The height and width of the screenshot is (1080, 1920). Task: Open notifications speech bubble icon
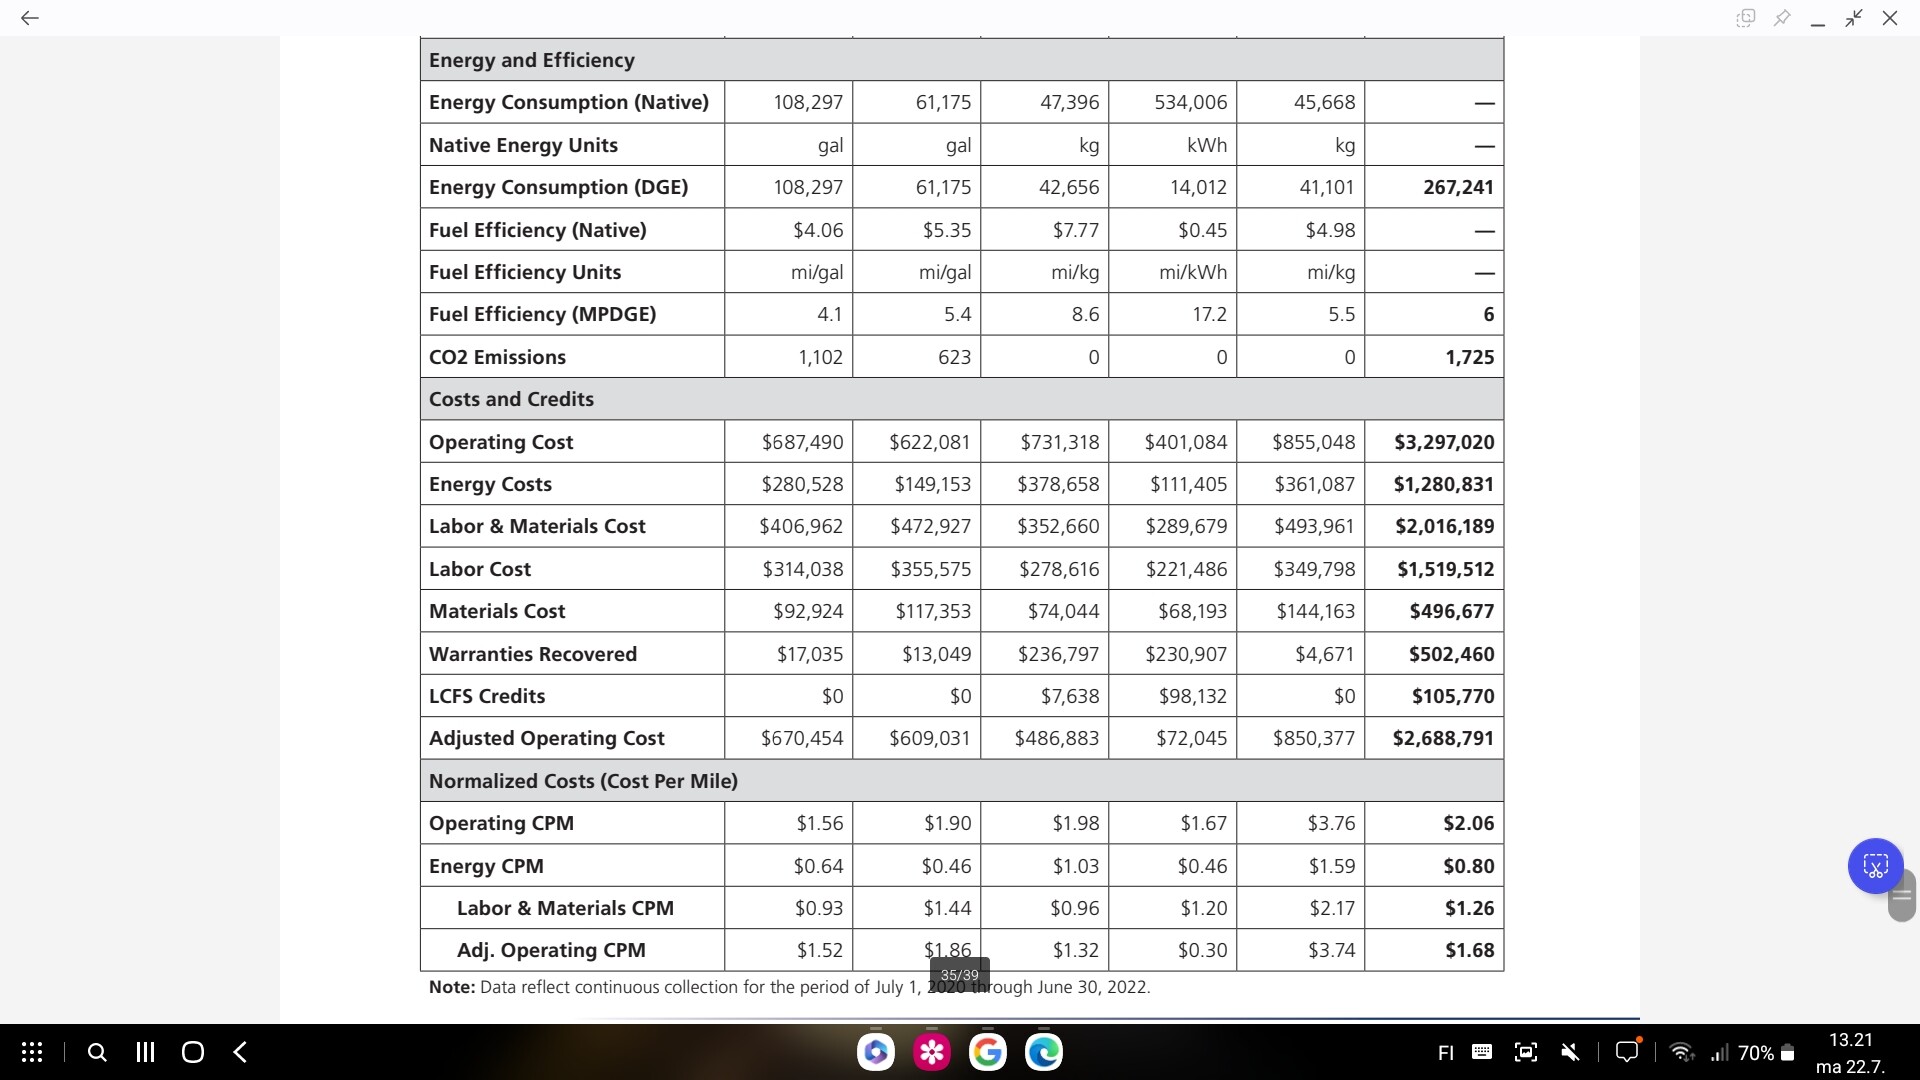[x=1628, y=1051]
